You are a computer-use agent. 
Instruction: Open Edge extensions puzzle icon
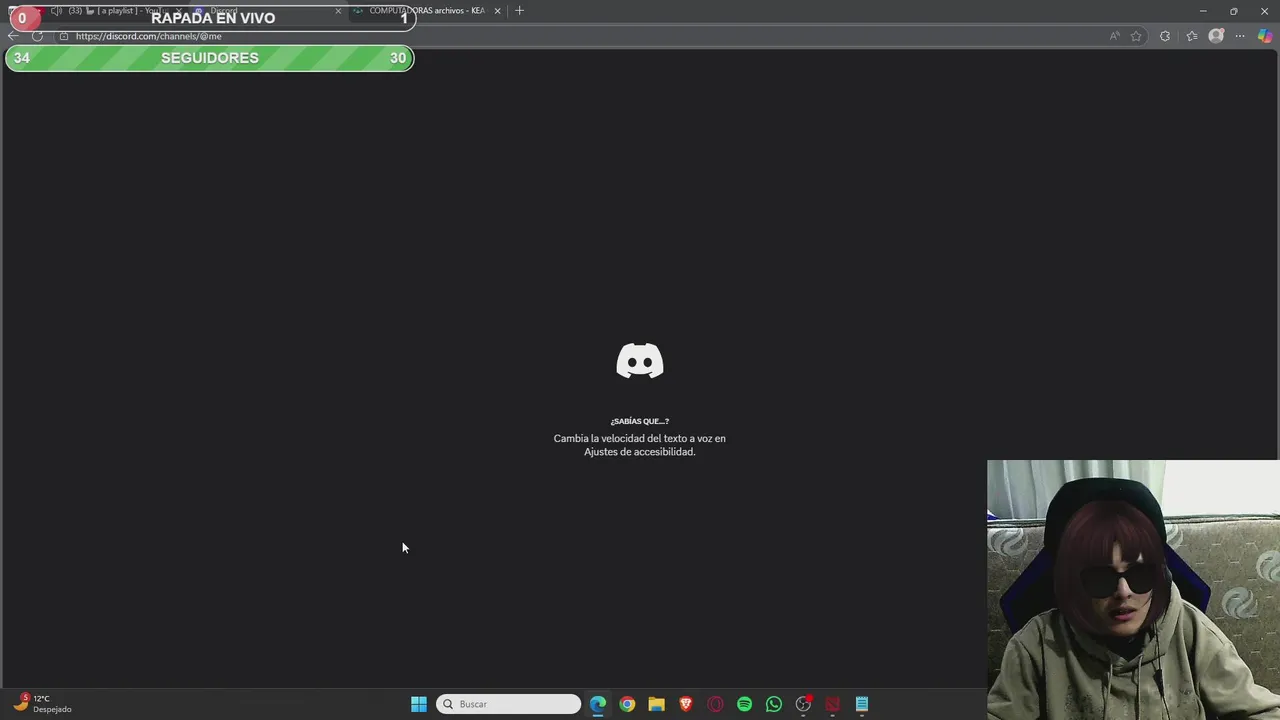point(1165,36)
